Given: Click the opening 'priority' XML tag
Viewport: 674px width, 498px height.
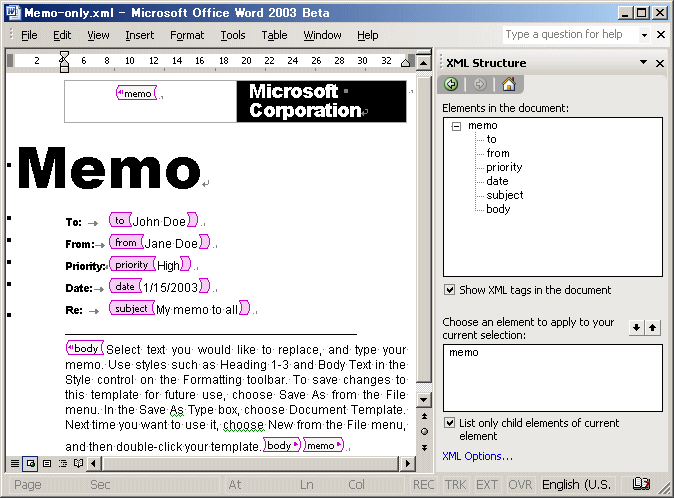Looking at the screenshot, I should (132, 264).
